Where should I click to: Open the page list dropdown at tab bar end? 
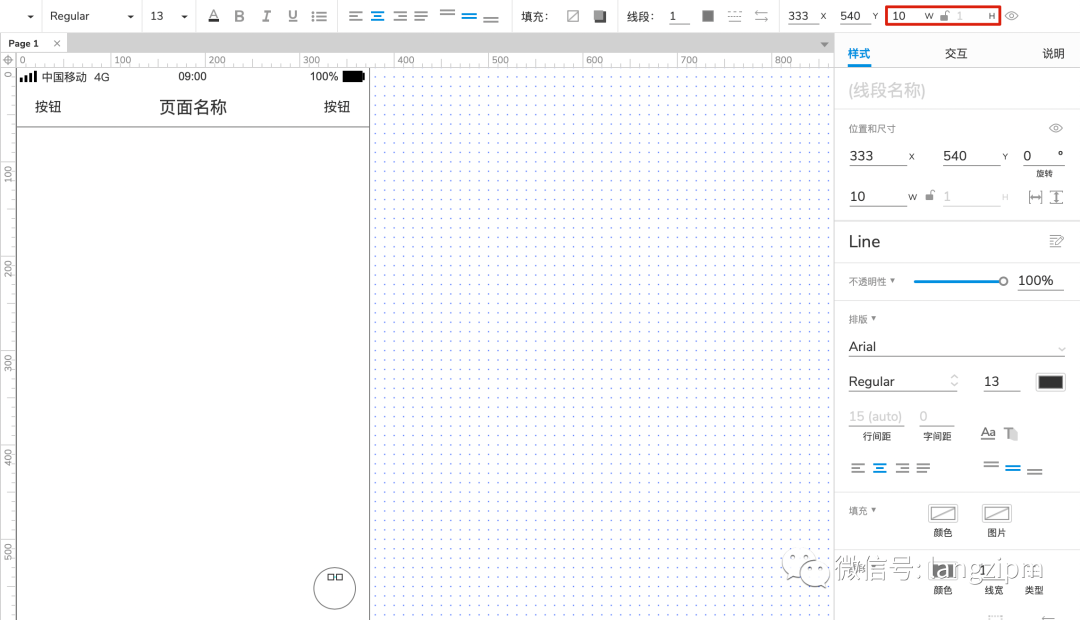(x=824, y=44)
